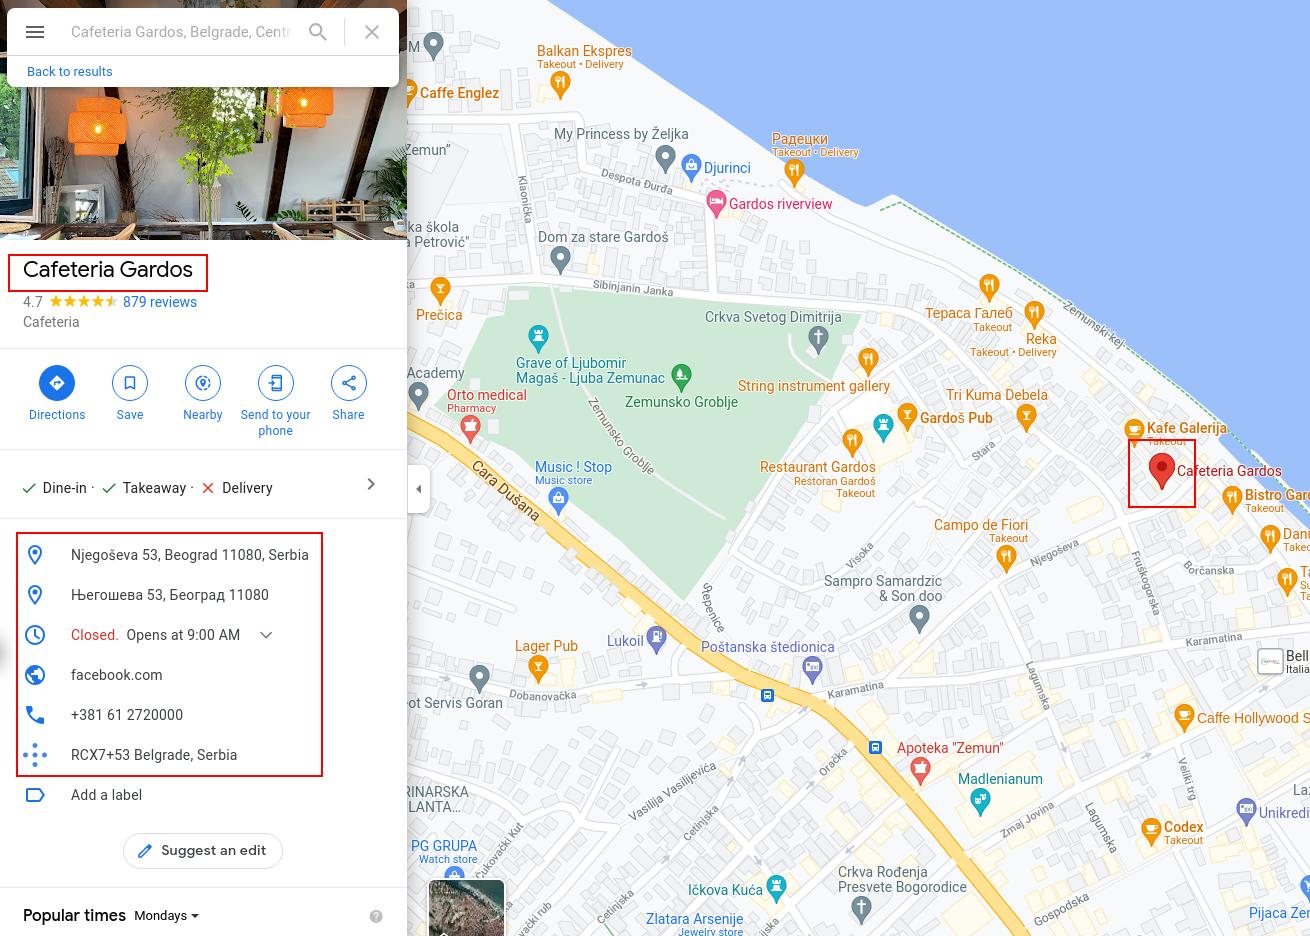Screen dimensions: 1310x936
Task: Save Cafeteria Gardos with bookmark icon
Action: click(130, 383)
